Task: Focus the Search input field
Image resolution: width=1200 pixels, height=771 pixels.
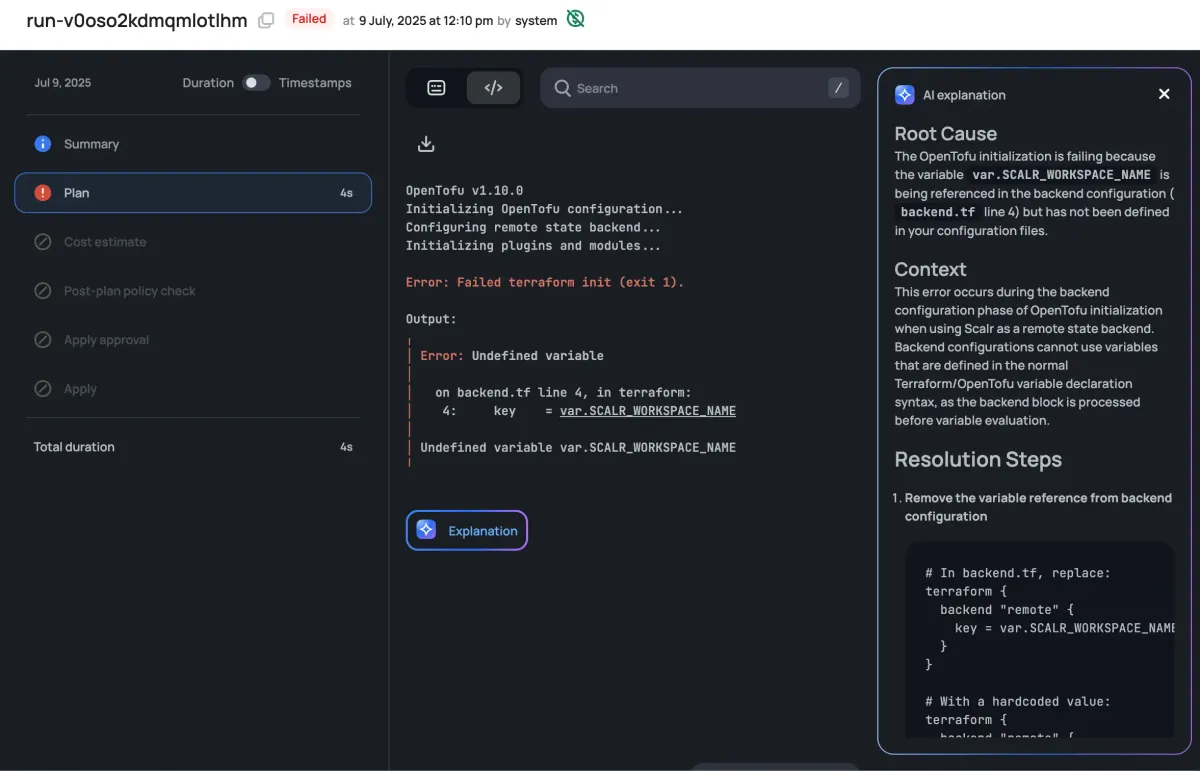Action: (700, 88)
